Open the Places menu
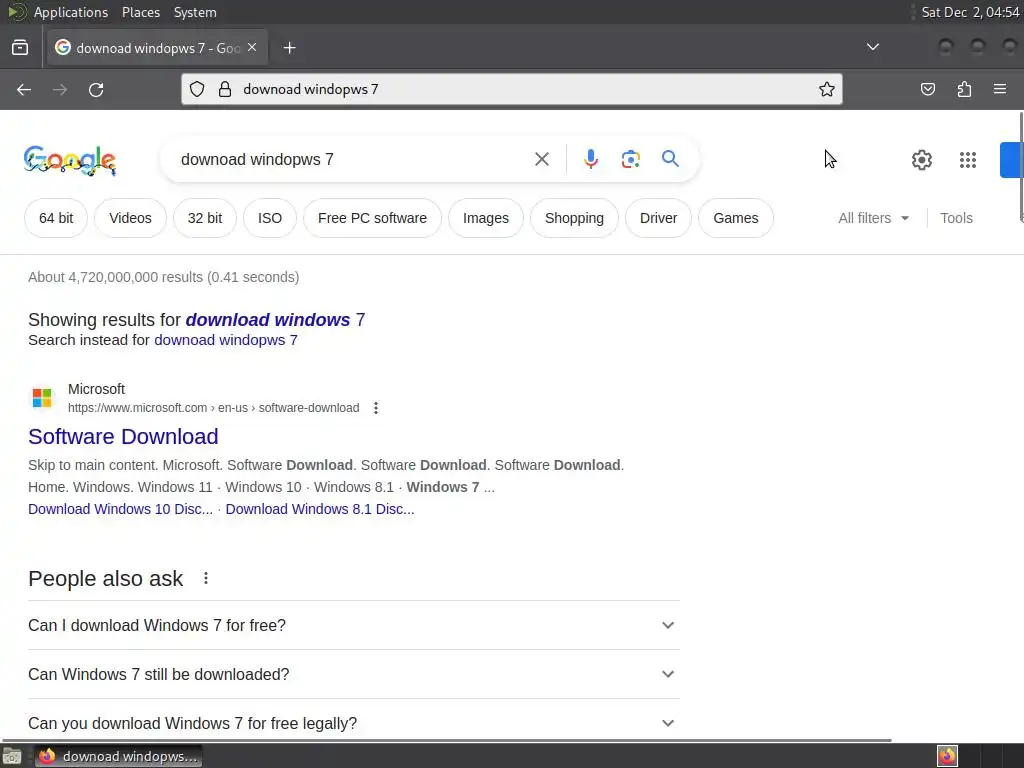 tap(141, 12)
